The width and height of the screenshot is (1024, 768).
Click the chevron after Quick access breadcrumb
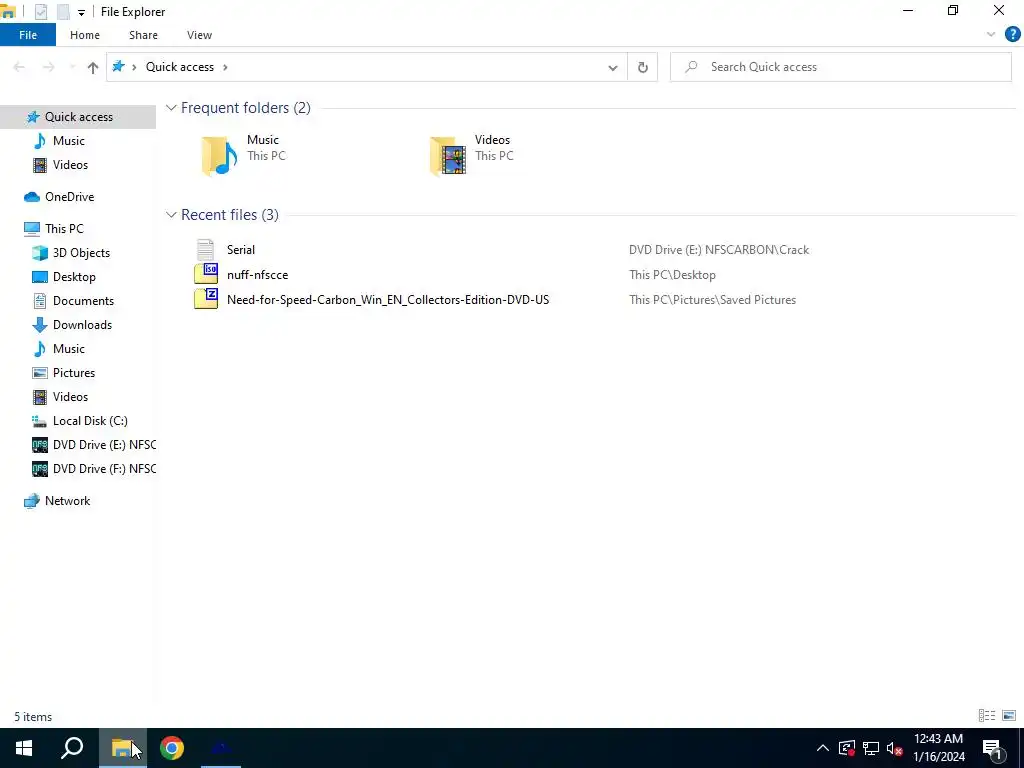tap(225, 67)
